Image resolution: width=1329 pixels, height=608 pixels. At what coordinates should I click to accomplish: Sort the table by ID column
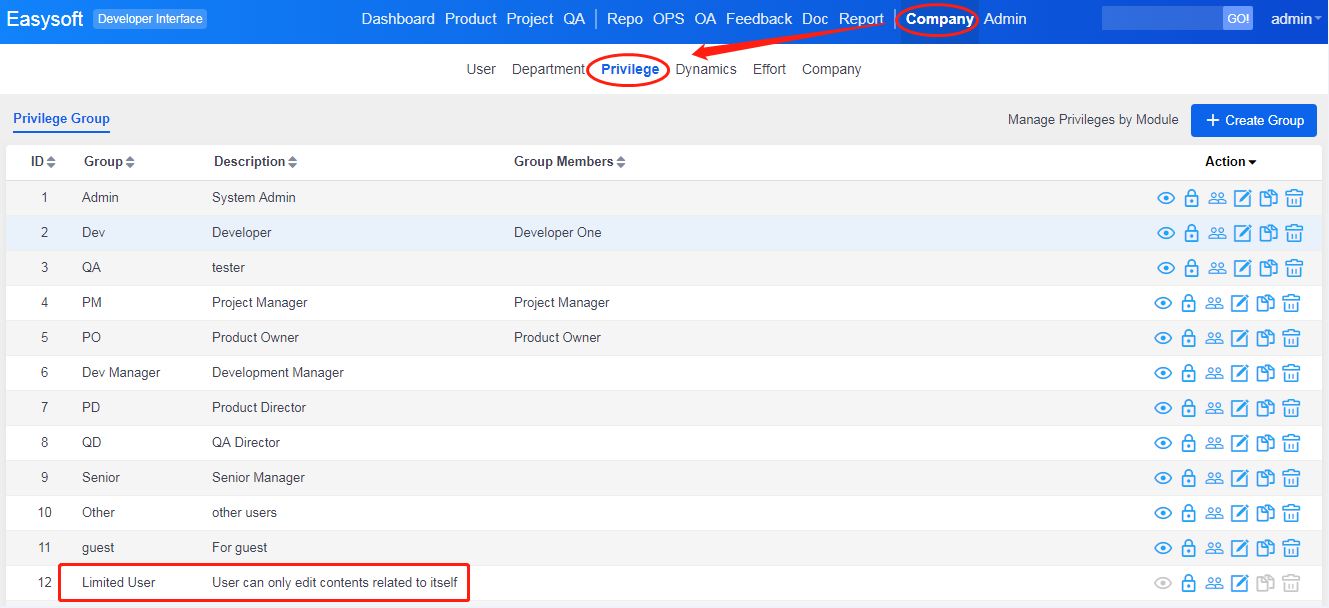pos(43,162)
